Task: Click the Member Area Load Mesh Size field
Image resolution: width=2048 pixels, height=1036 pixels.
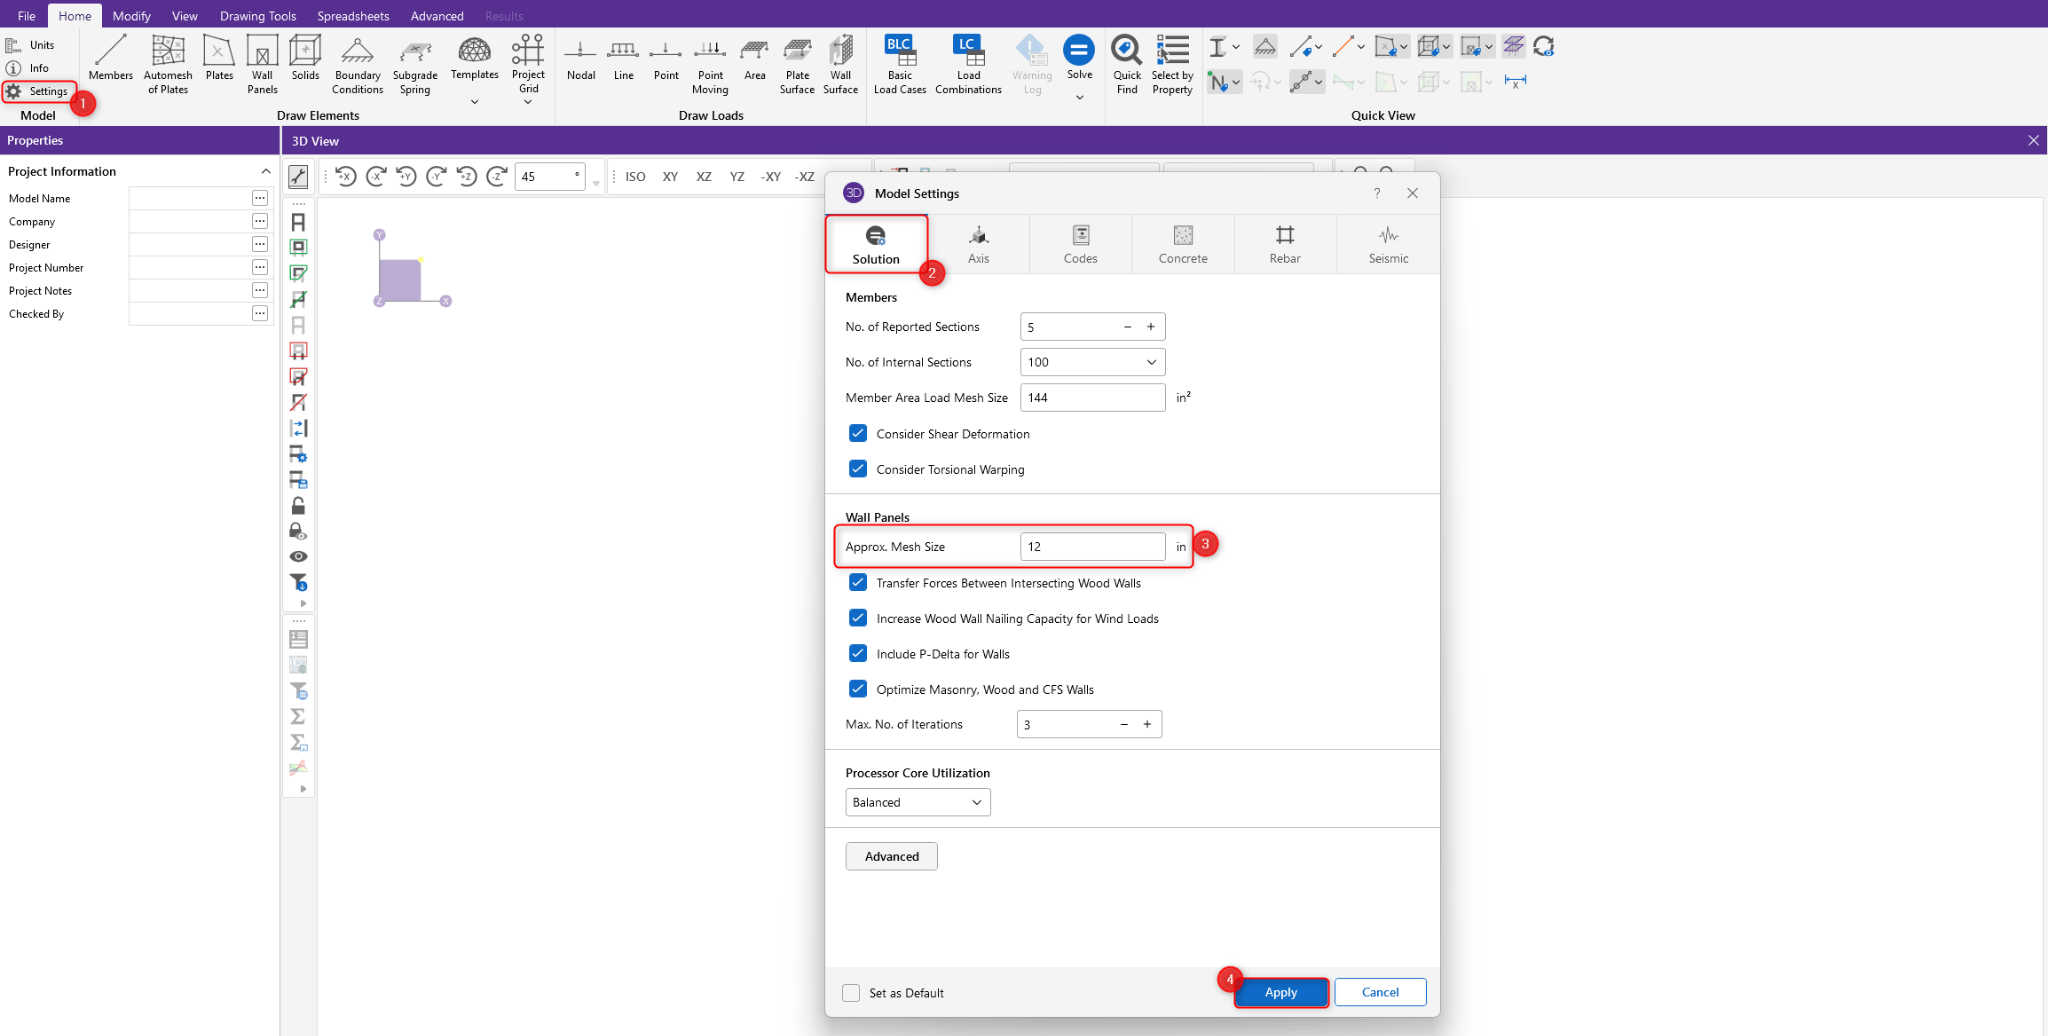Action: [1092, 397]
